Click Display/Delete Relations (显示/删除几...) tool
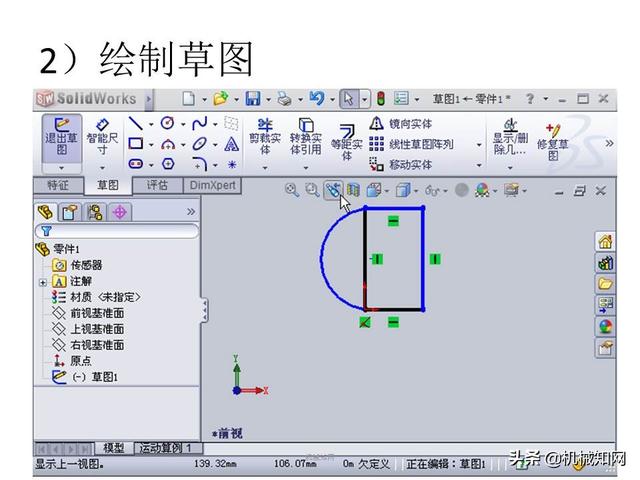The width and height of the screenshot is (640, 480). (510, 137)
